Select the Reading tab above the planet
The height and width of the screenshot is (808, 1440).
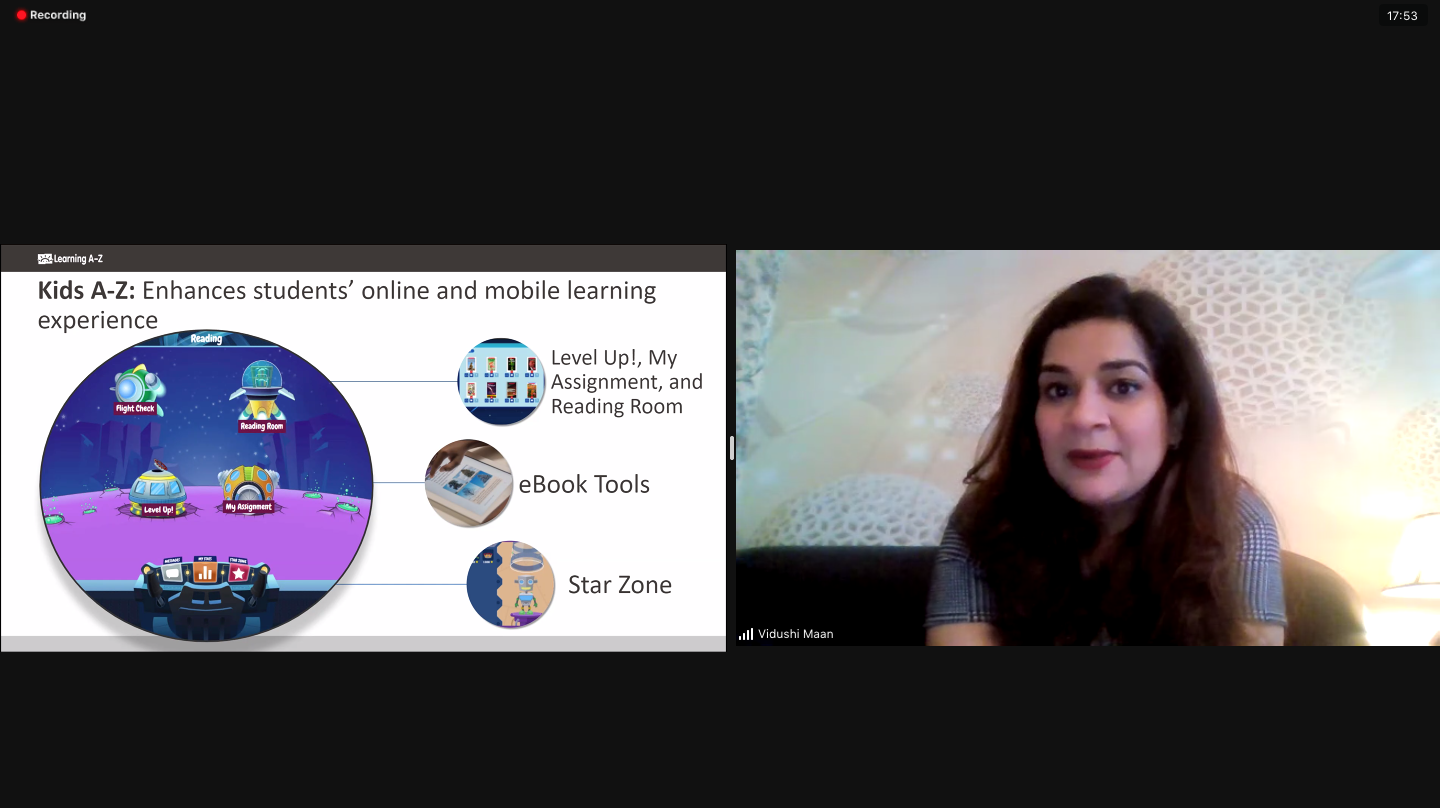pyautogui.click(x=206, y=339)
